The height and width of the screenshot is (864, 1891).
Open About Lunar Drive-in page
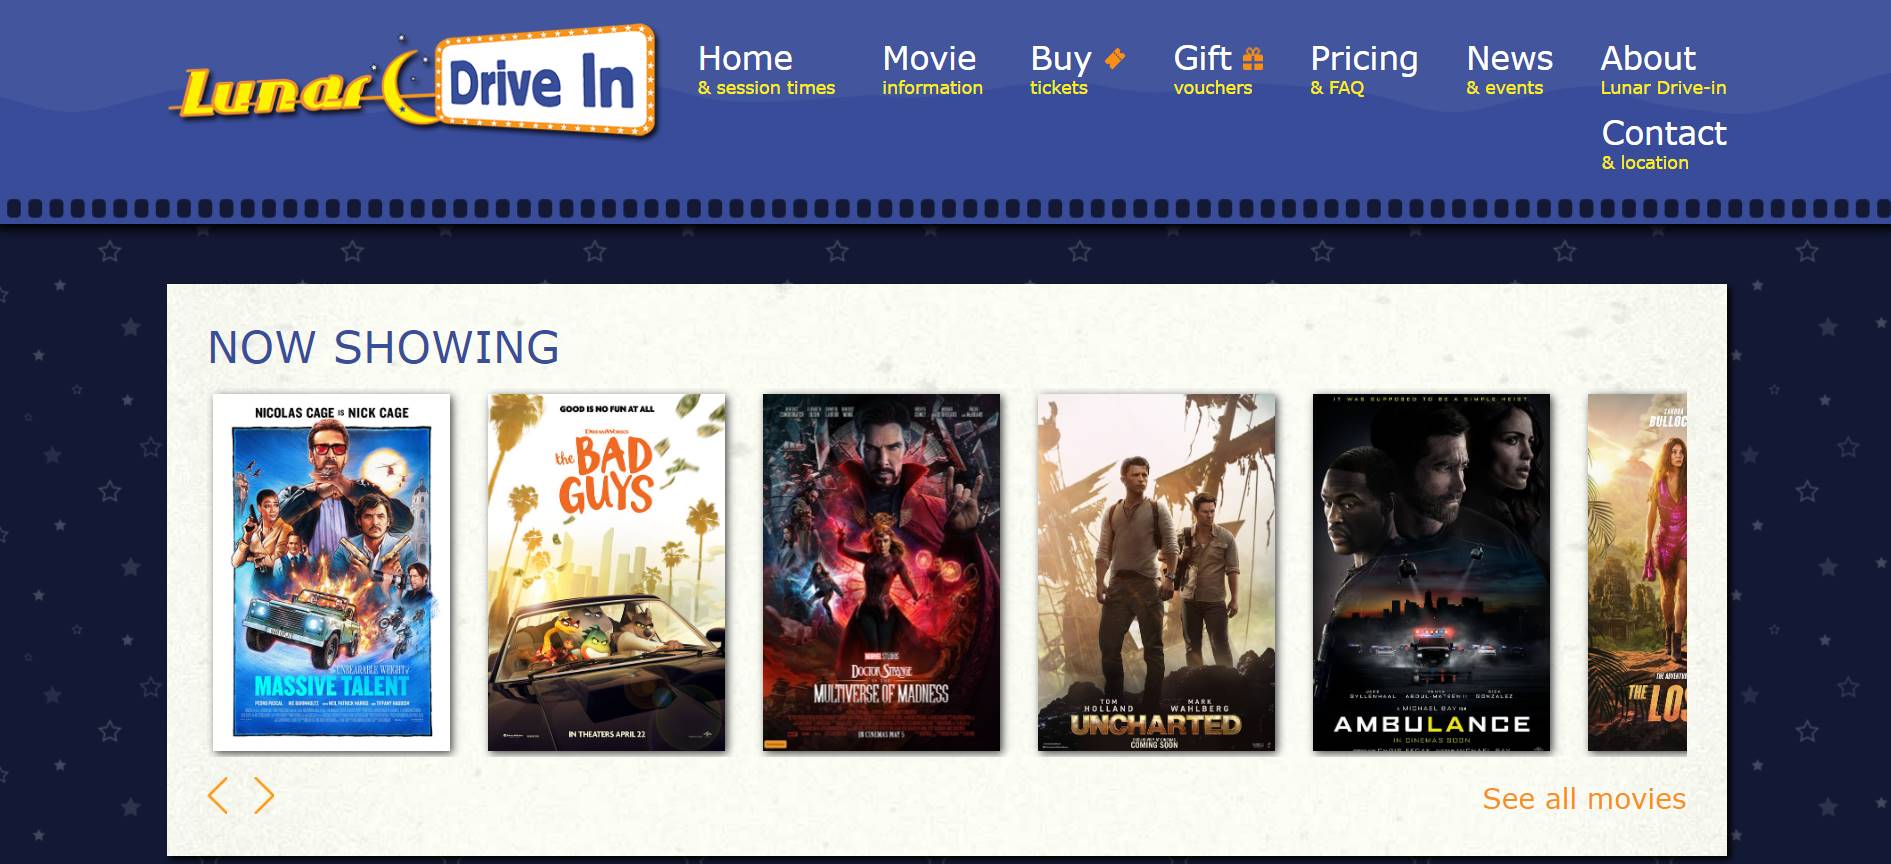pyautogui.click(x=1663, y=70)
